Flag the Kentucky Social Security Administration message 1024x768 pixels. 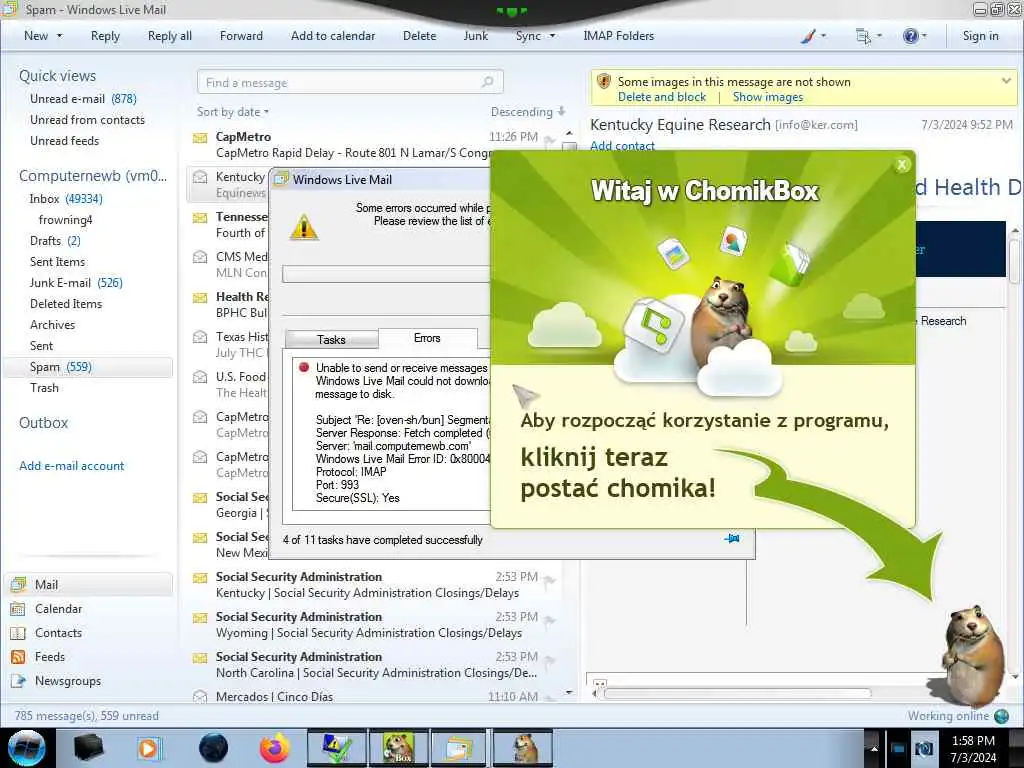coord(550,581)
